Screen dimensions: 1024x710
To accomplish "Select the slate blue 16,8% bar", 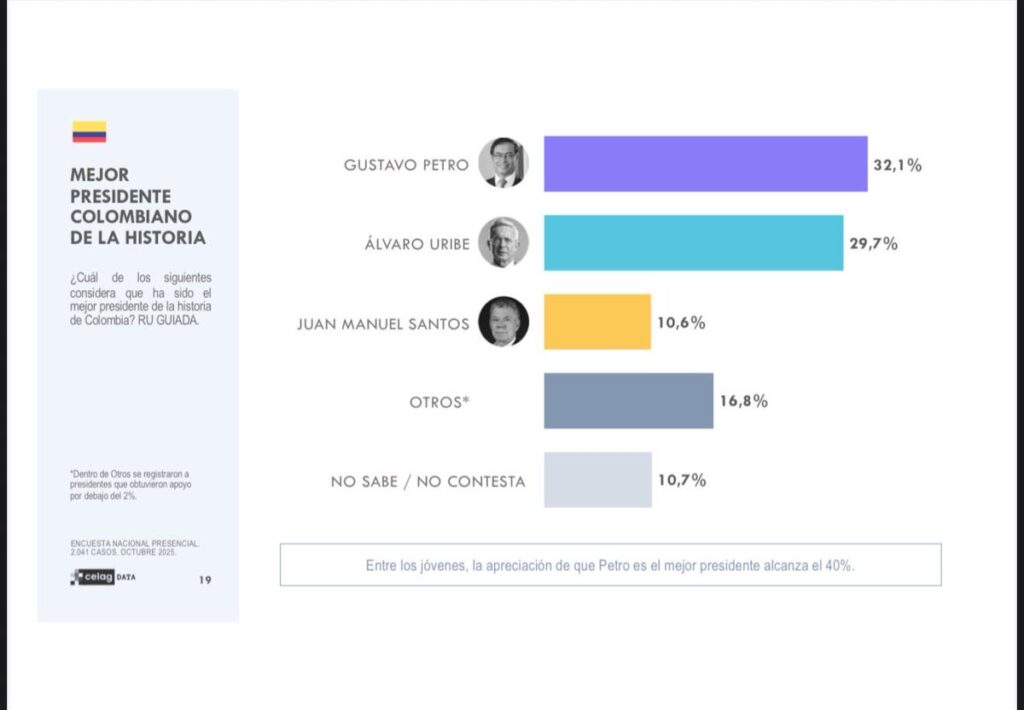I will (628, 401).
